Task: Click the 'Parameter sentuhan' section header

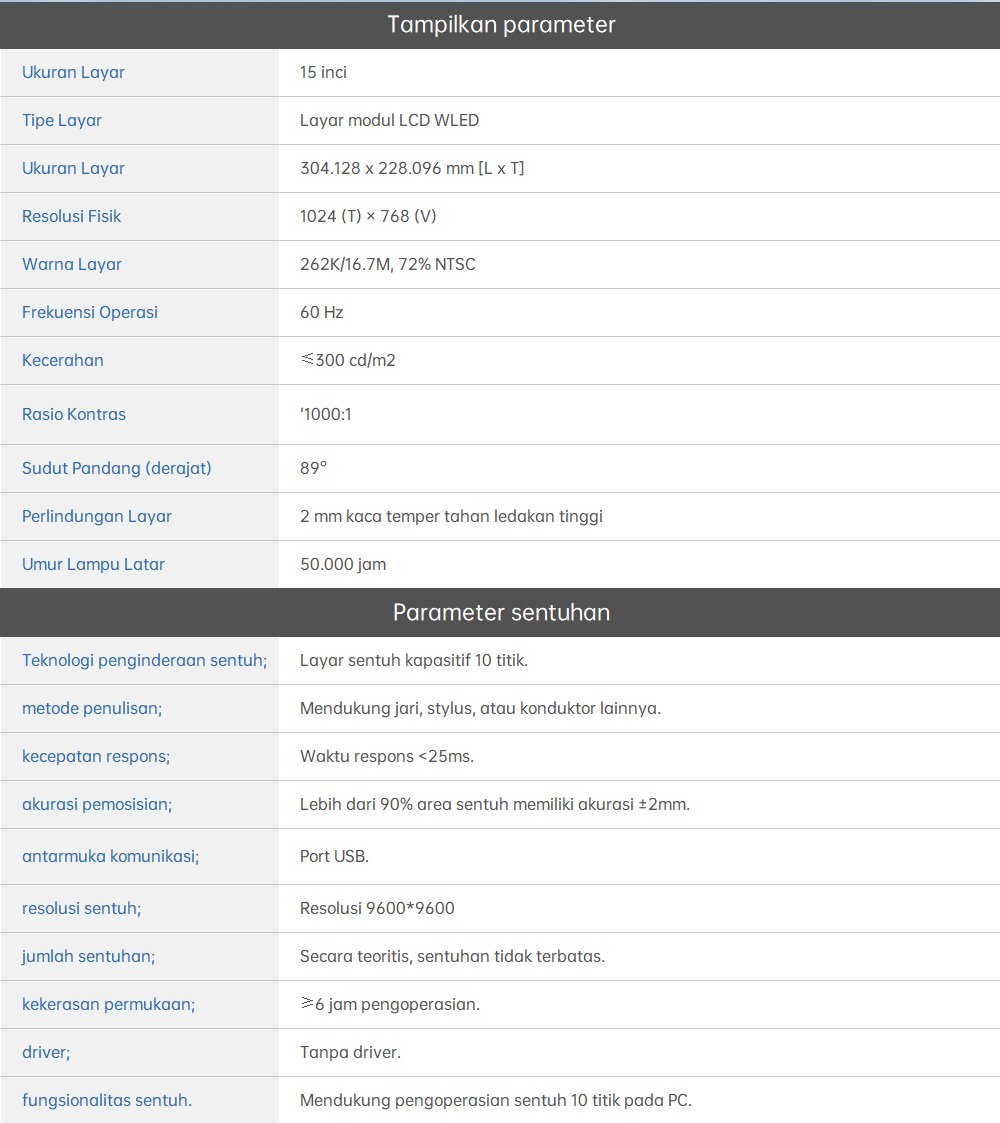Action: pyautogui.click(x=501, y=612)
